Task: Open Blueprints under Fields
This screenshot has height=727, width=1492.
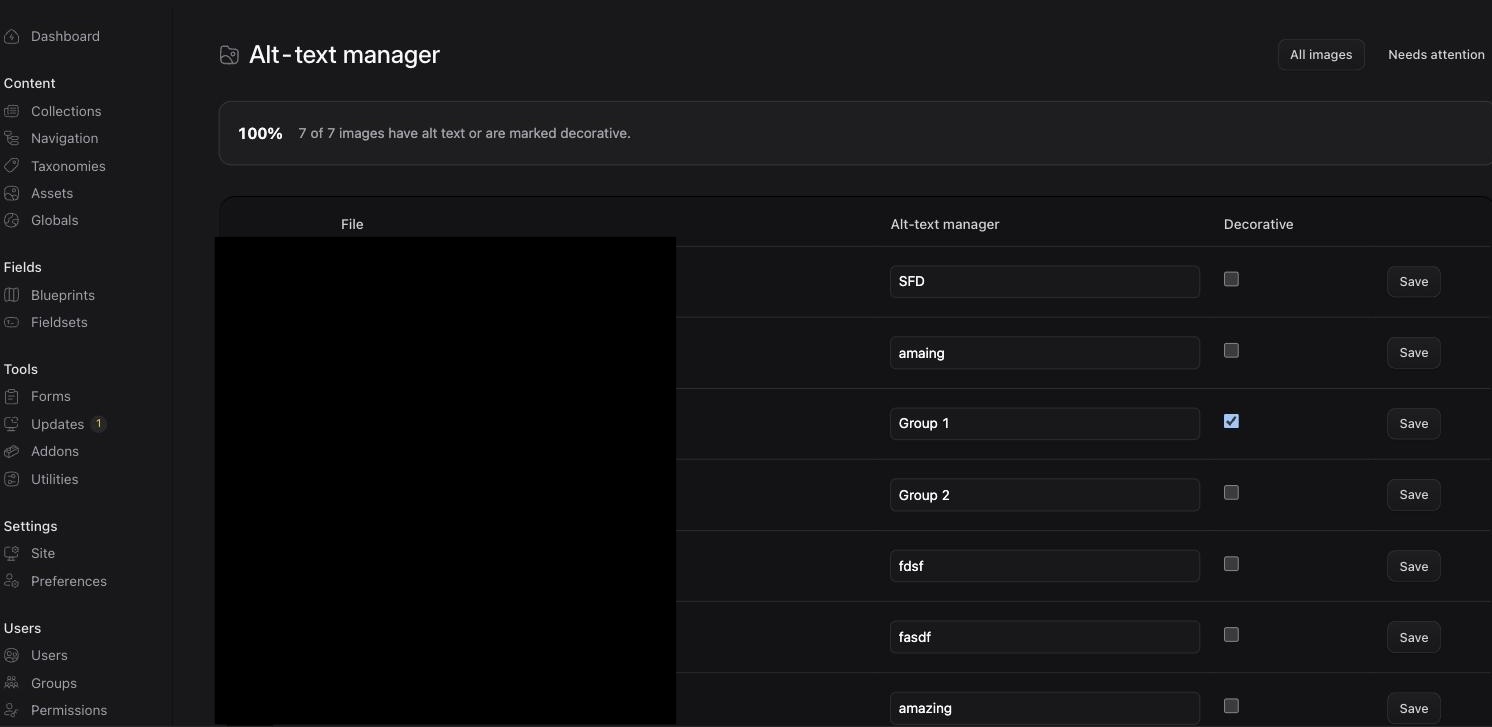Action: click(63, 295)
